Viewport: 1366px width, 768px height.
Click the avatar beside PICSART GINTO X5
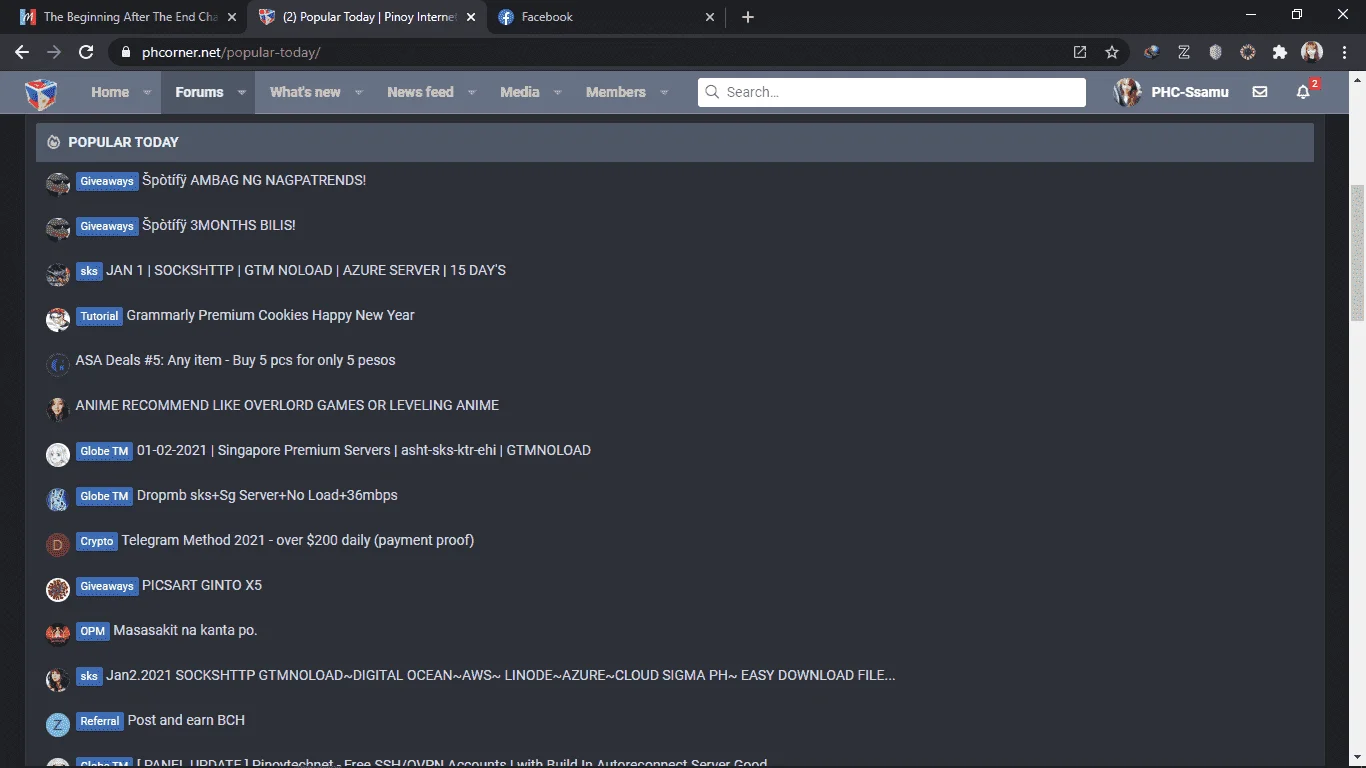click(x=58, y=589)
